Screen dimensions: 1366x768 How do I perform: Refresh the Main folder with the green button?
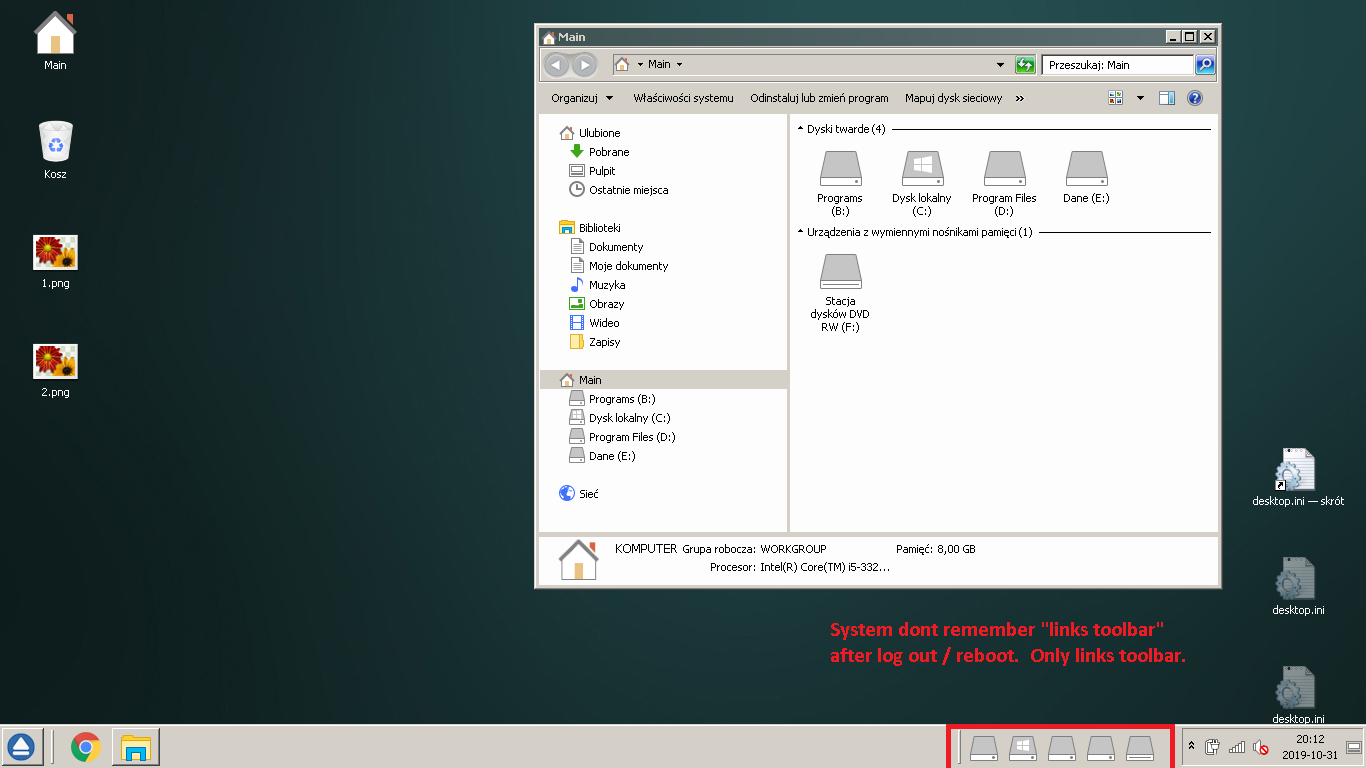tap(1025, 65)
